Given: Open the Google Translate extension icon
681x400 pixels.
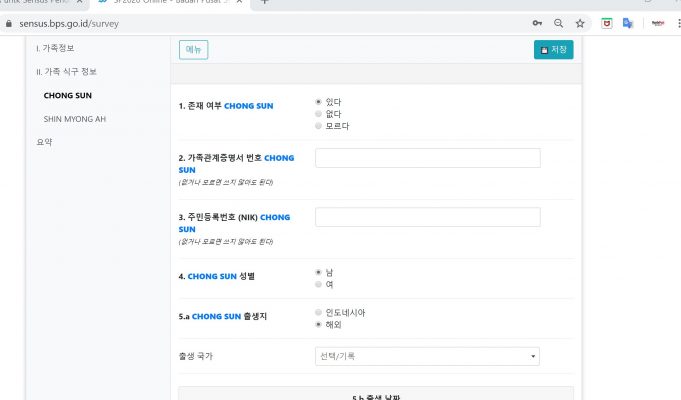Looking at the screenshot, I should [x=628, y=22].
